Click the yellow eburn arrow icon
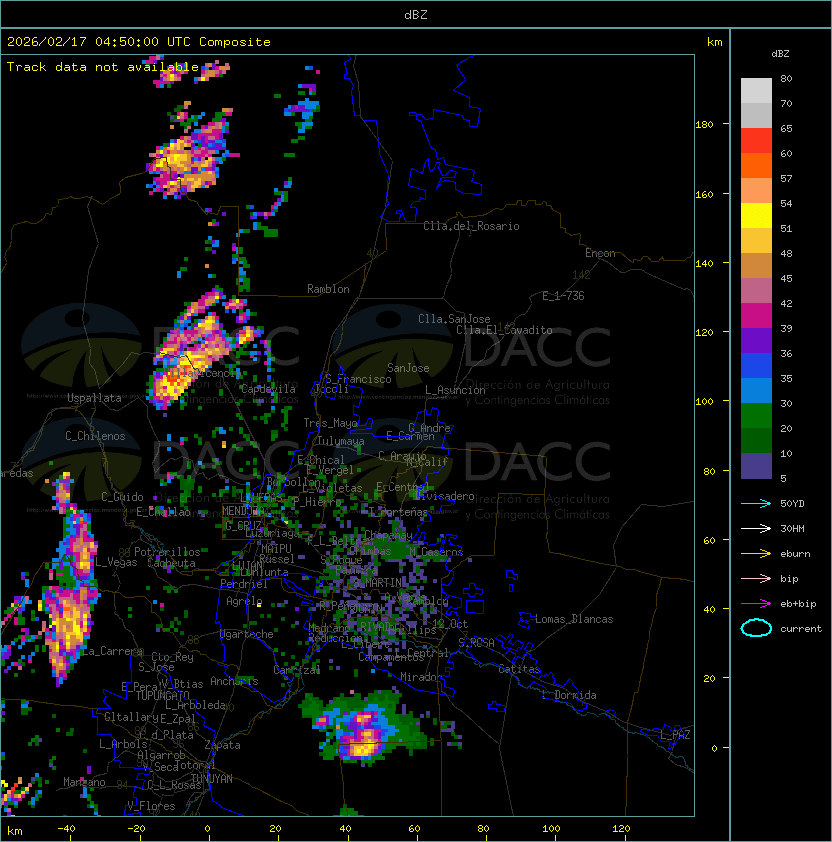832x842 pixels. click(x=756, y=554)
